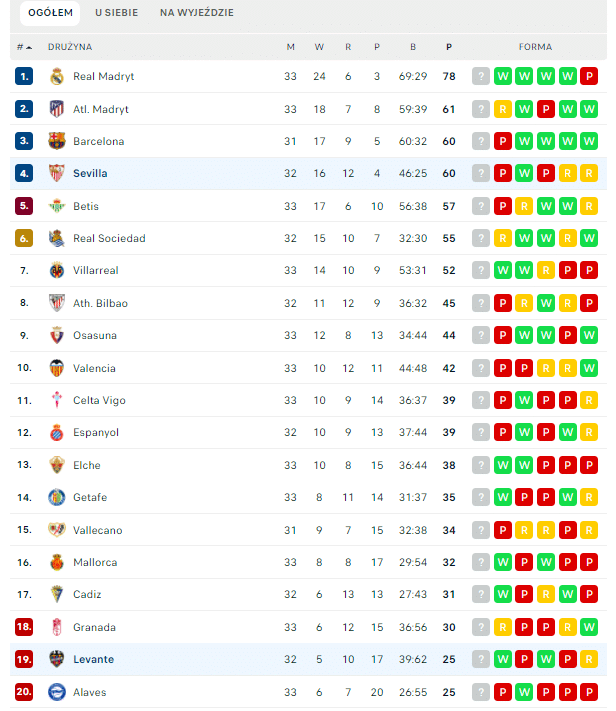The height and width of the screenshot is (711, 616).
Task: Click Granada's position 18 red rank badge
Action: pos(24,627)
